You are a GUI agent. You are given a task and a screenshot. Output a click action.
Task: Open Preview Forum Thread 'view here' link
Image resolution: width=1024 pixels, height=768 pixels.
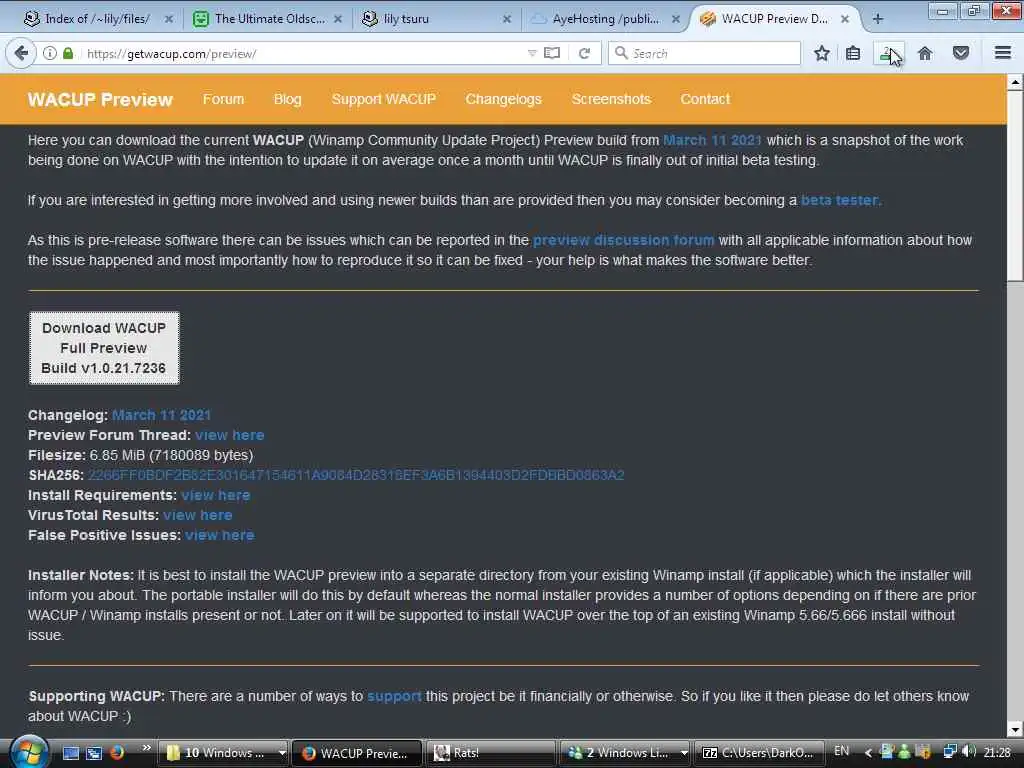230,436
